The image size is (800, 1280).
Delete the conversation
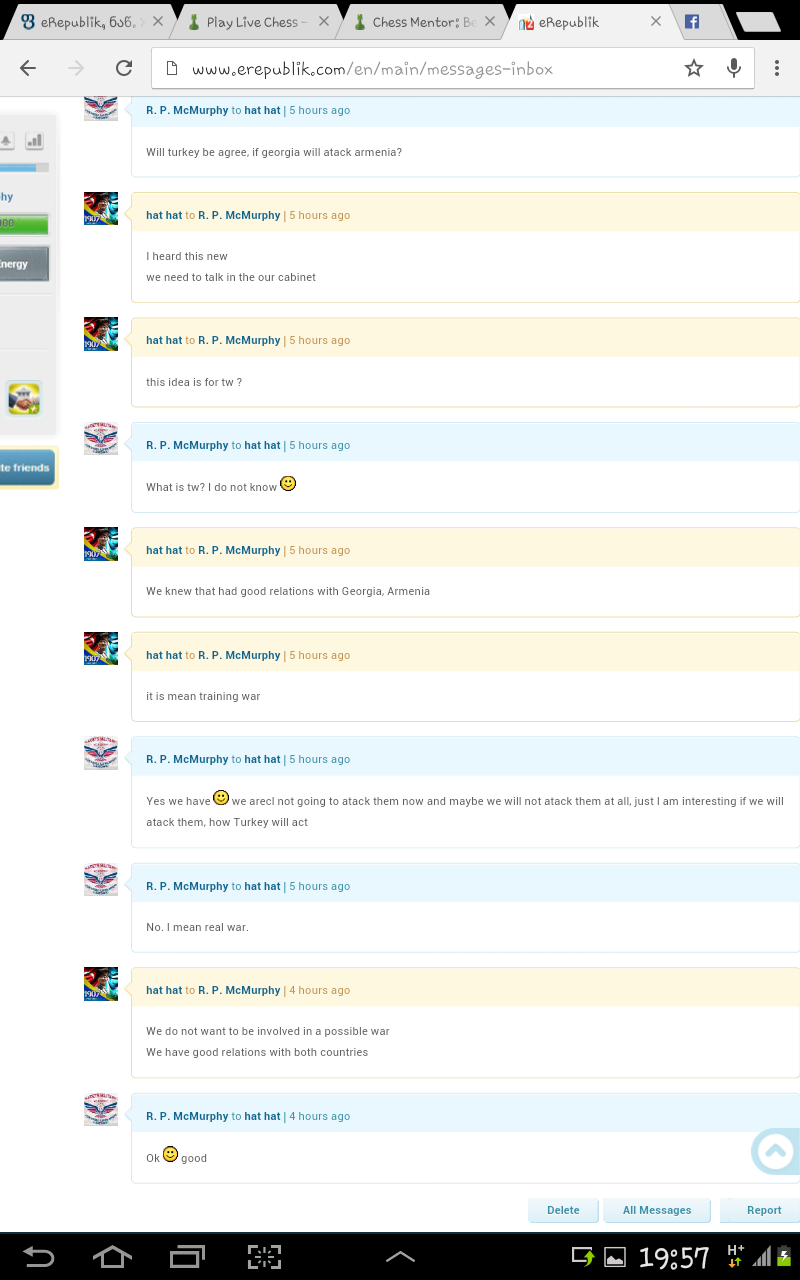click(x=563, y=1210)
